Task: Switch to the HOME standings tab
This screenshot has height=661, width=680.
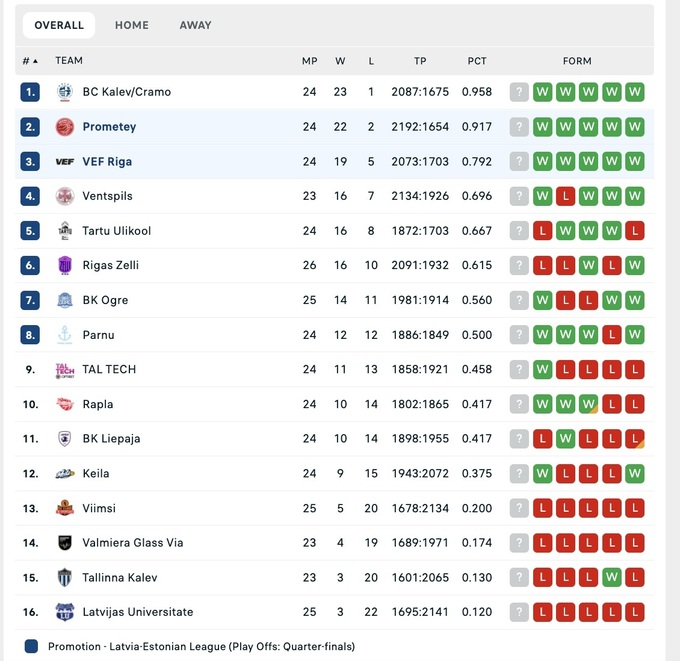Action: (132, 25)
